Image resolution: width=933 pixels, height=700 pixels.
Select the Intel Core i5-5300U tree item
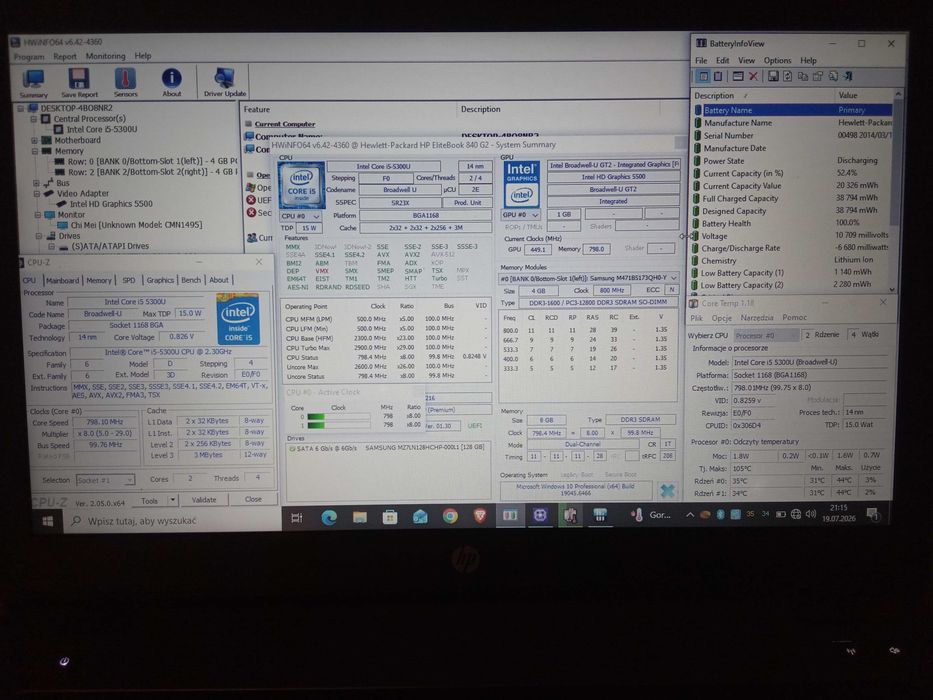[x=102, y=130]
